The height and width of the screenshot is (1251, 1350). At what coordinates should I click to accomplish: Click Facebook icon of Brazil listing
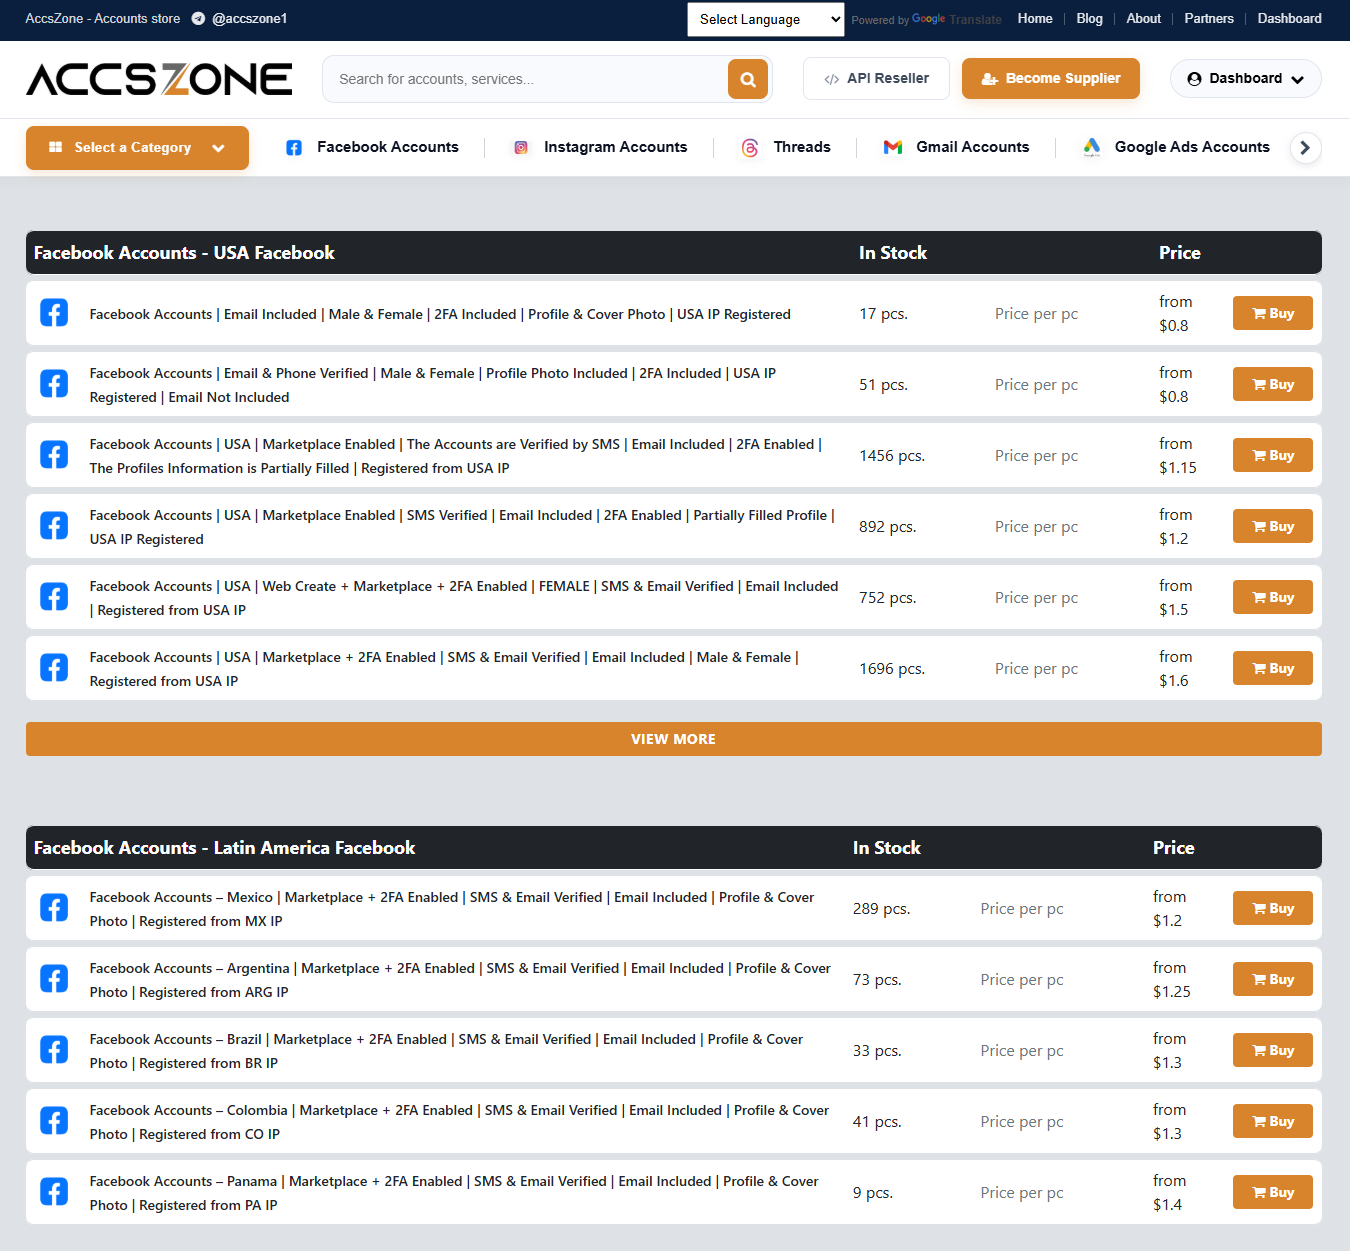coord(54,1050)
